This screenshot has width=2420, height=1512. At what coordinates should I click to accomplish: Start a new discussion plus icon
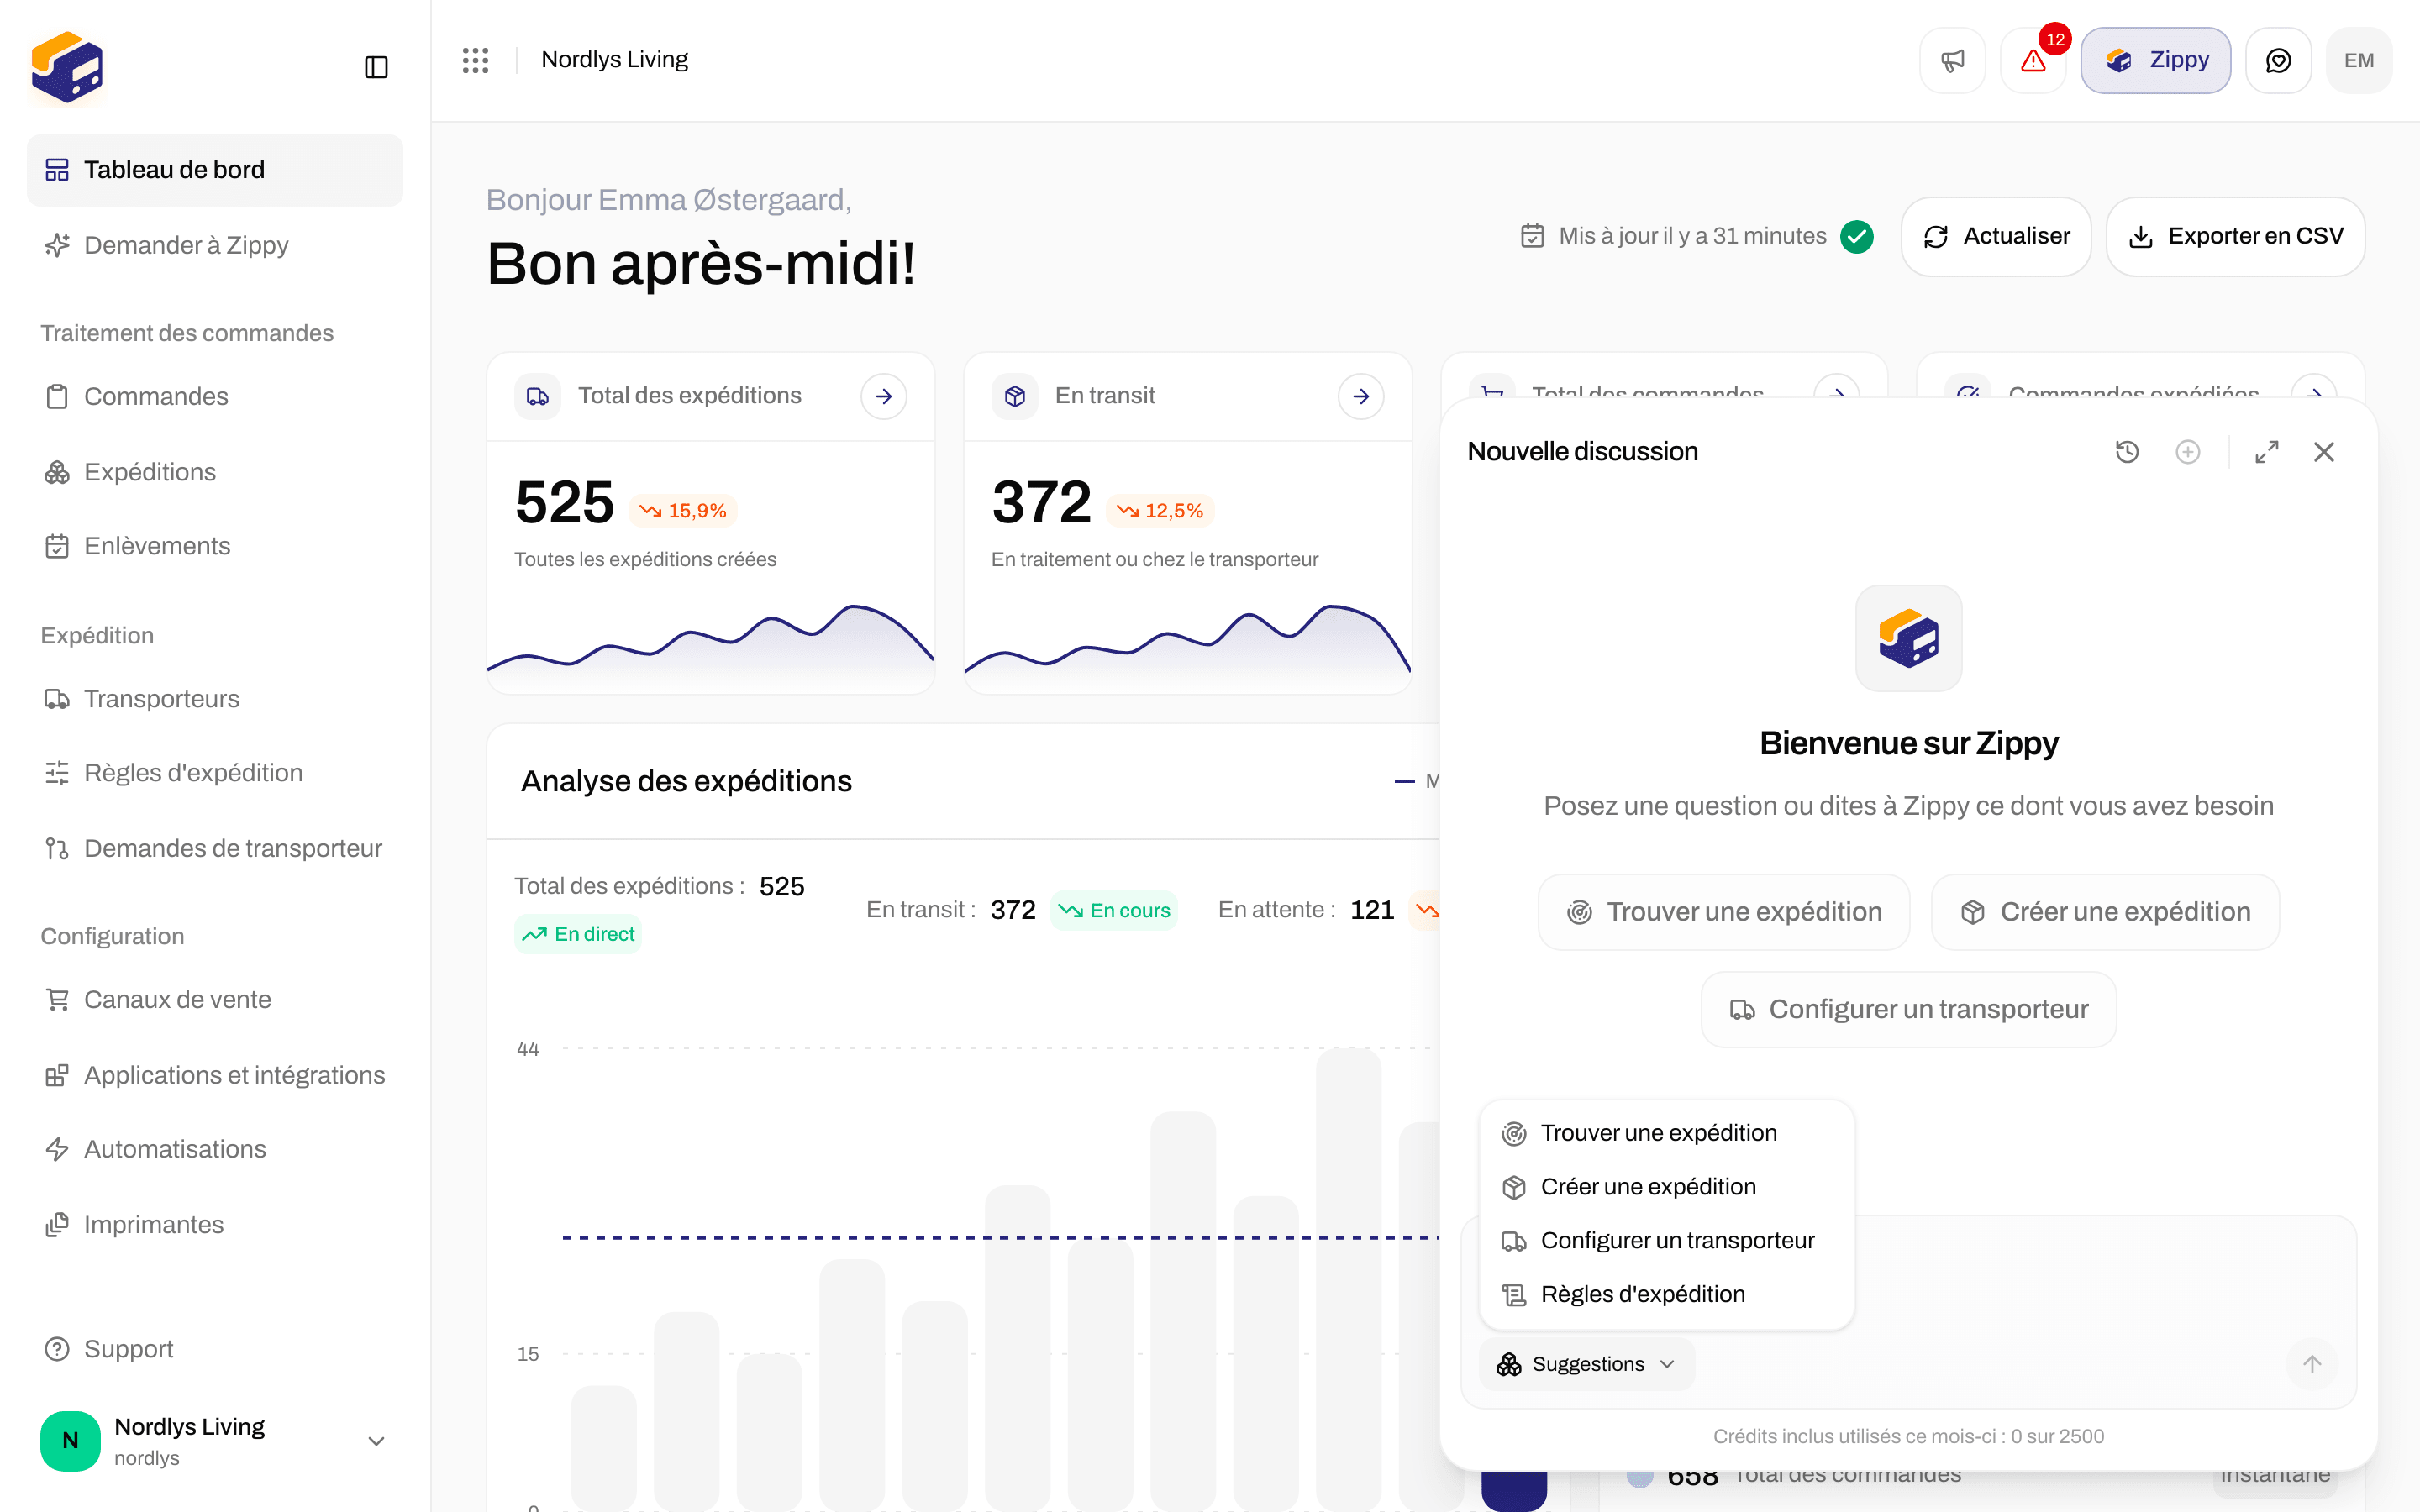coord(2188,452)
